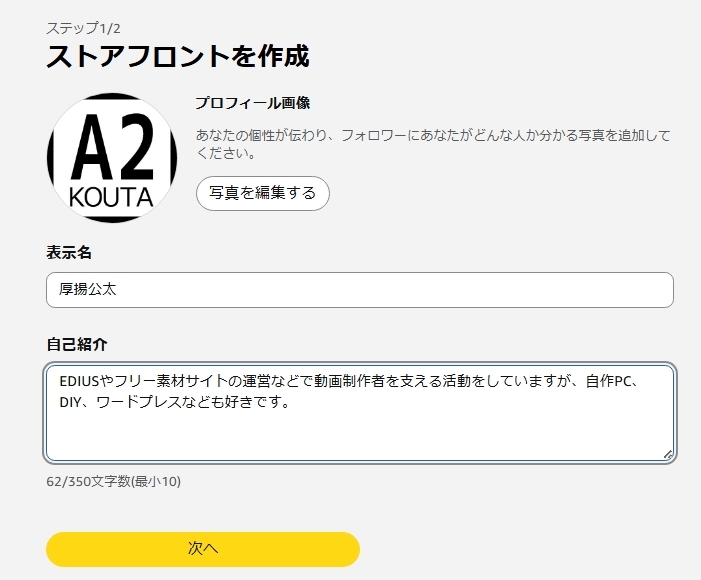Click the A2 KOUTA profile image
The image size is (701, 580).
click(112, 158)
